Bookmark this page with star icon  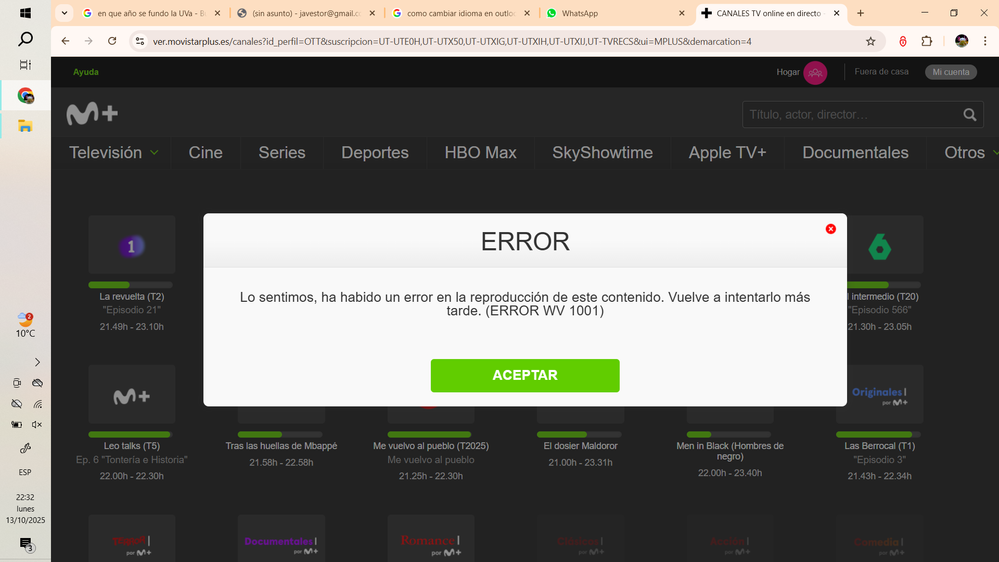(x=870, y=41)
